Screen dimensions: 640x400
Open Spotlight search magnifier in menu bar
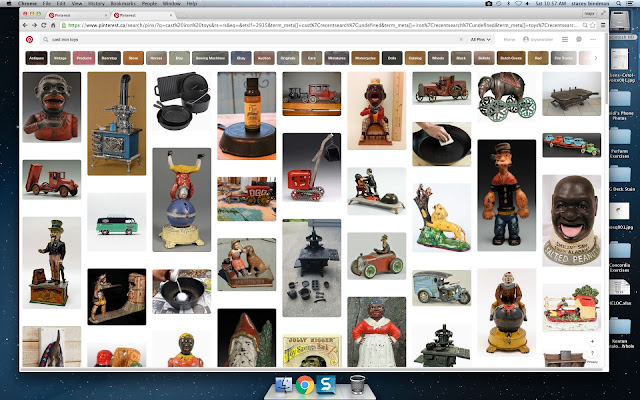coord(619,3)
